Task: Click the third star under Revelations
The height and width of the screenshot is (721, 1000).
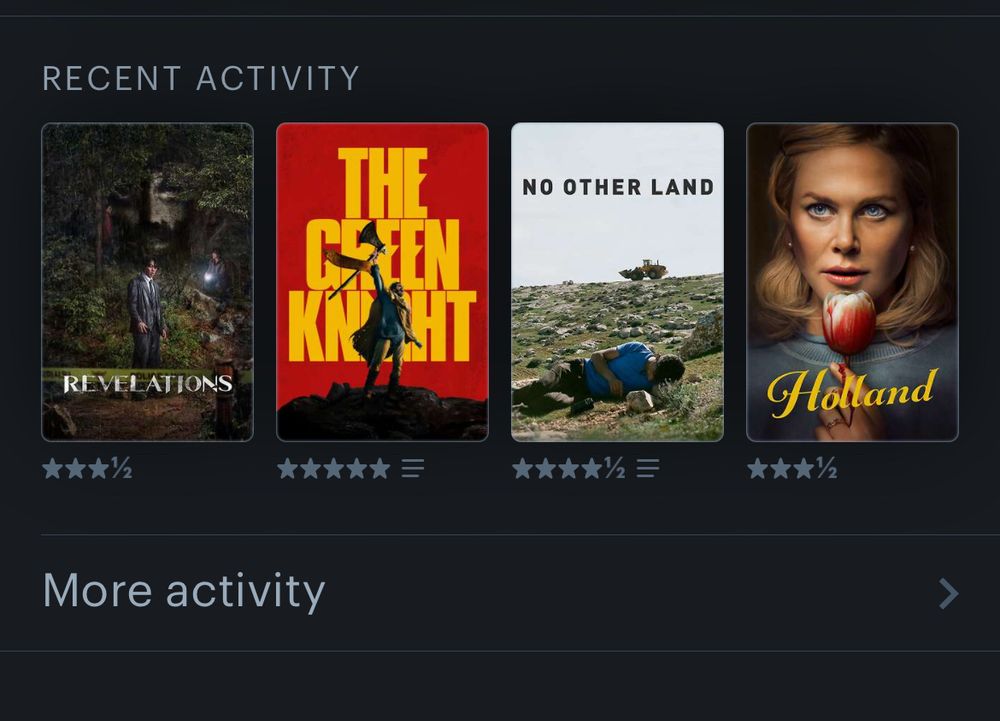Action: 99,469
